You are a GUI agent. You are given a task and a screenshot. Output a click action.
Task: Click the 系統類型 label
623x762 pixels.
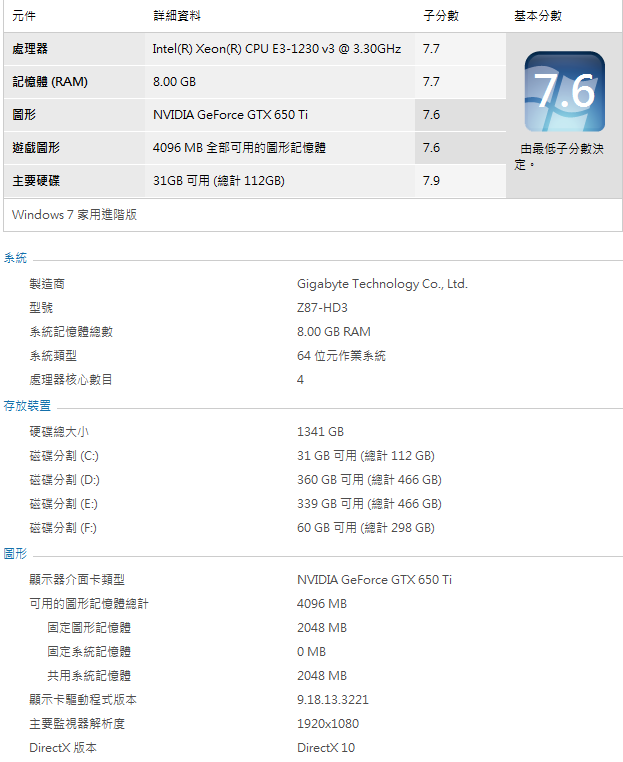(x=53, y=356)
